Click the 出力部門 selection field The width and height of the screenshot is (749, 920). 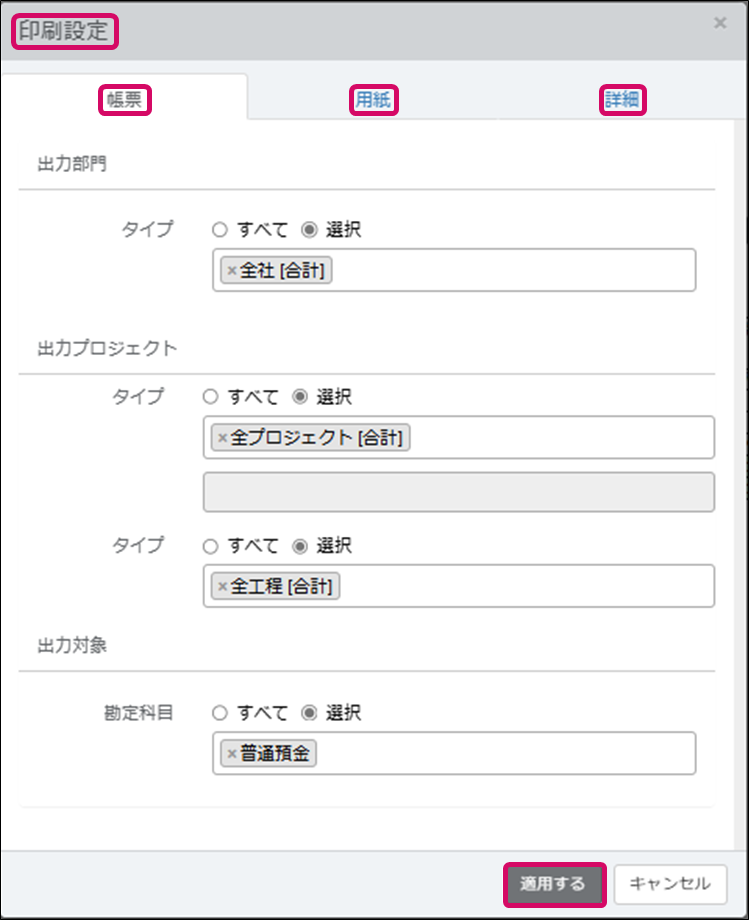coord(510,271)
